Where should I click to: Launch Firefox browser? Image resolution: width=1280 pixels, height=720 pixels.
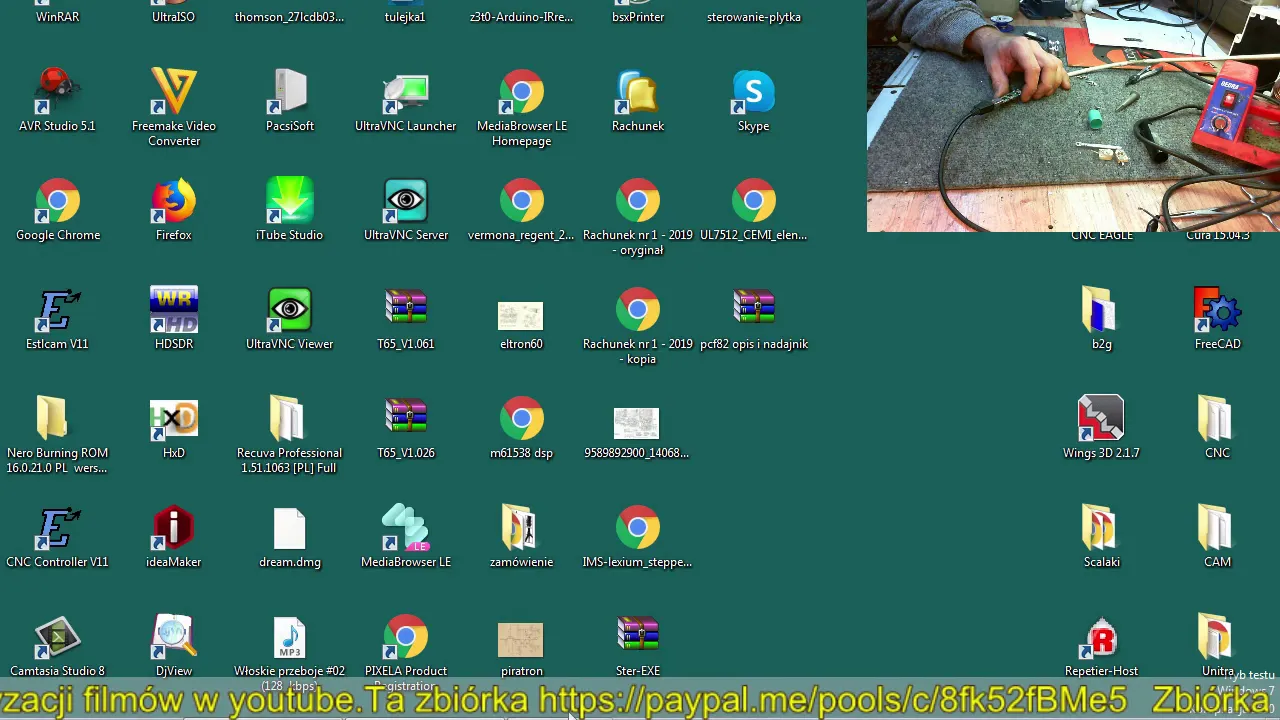(x=174, y=209)
